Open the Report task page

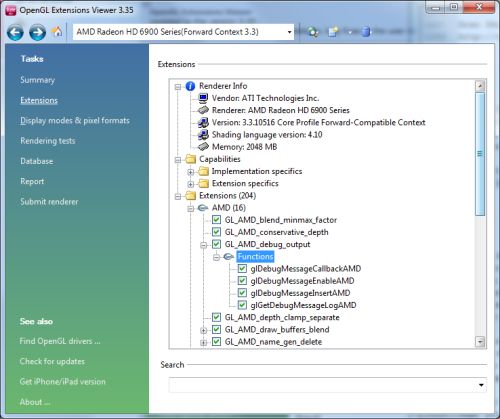point(32,181)
